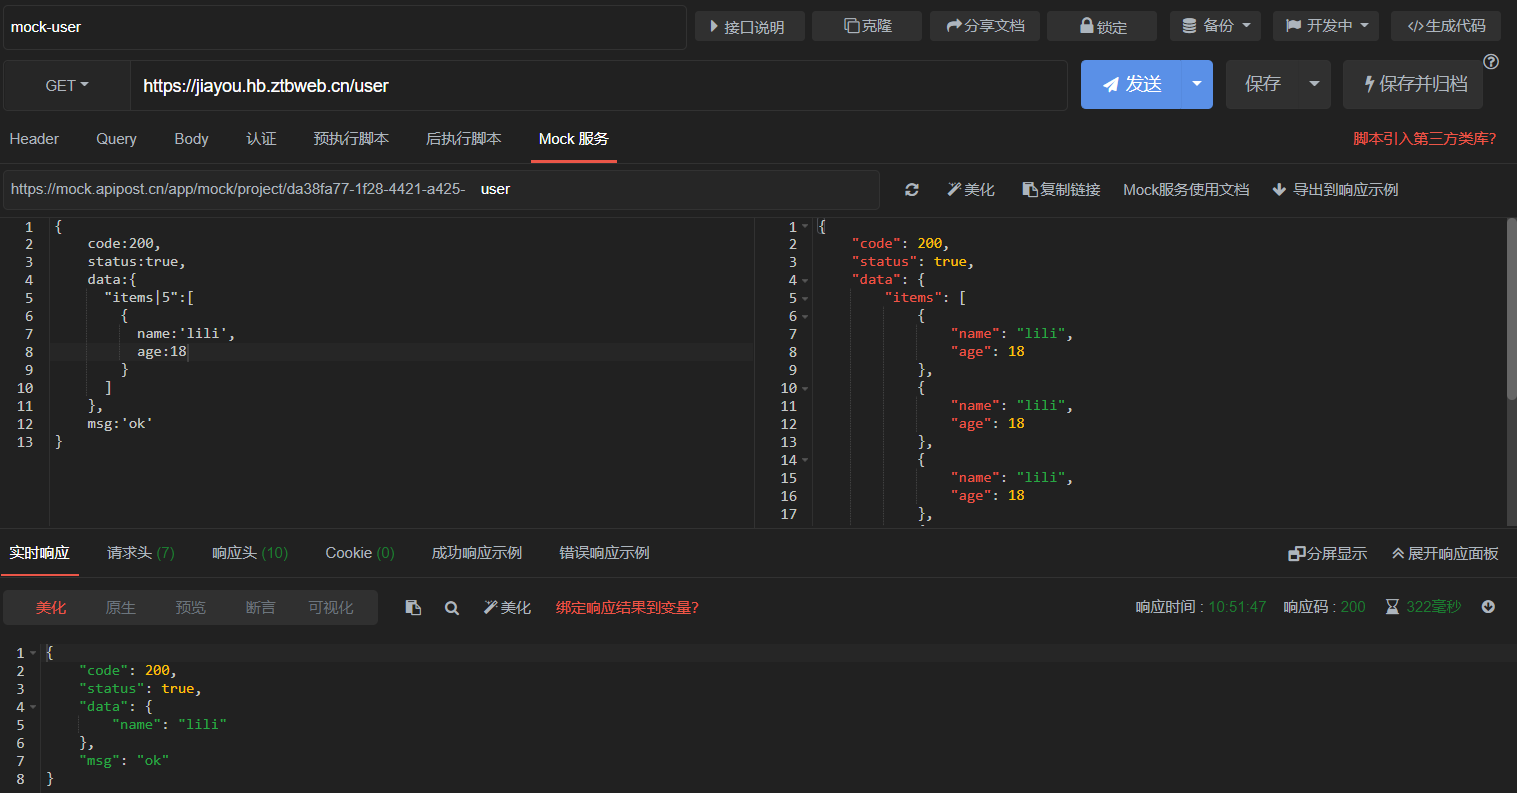This screenshot has width=1517, height=793.
Task: Open the 成功响应示例 tab
Action: point(477,553)
